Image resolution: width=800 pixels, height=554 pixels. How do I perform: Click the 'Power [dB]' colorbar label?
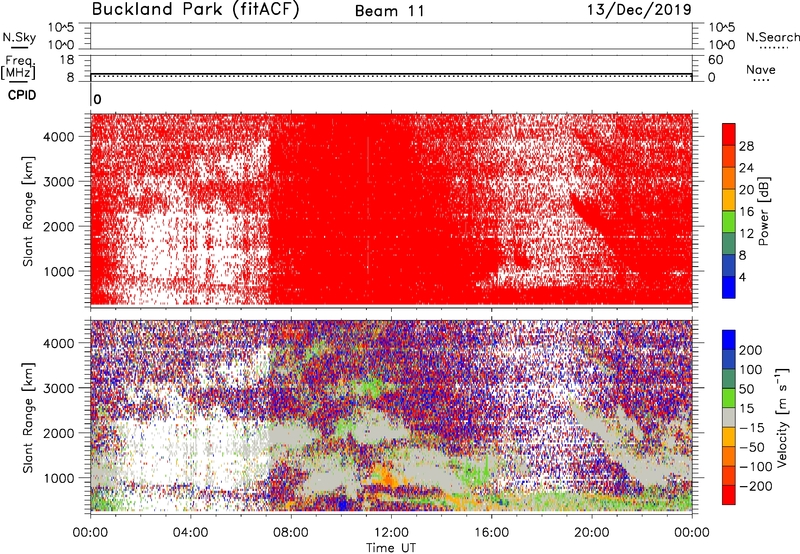(763, 211)
